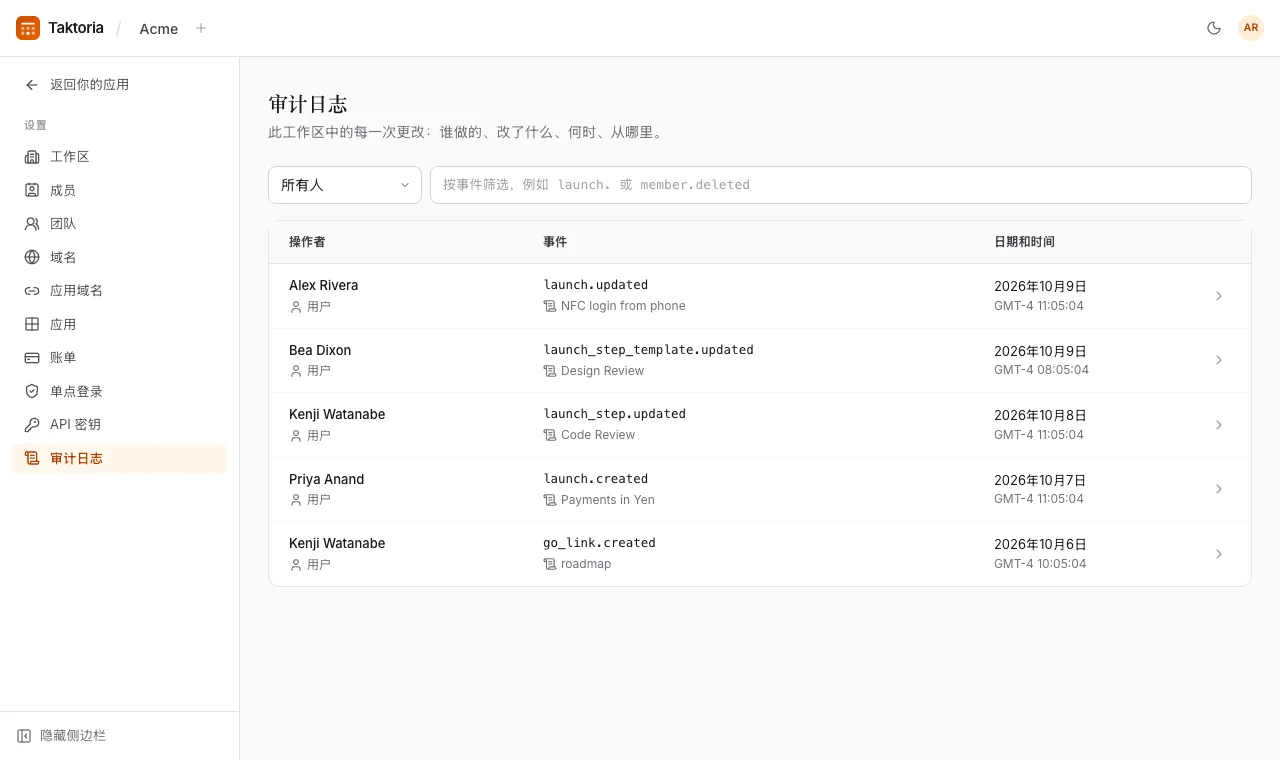Click Acme workspace name in header
Screen dimensions: 1280x760
(159, 29)
